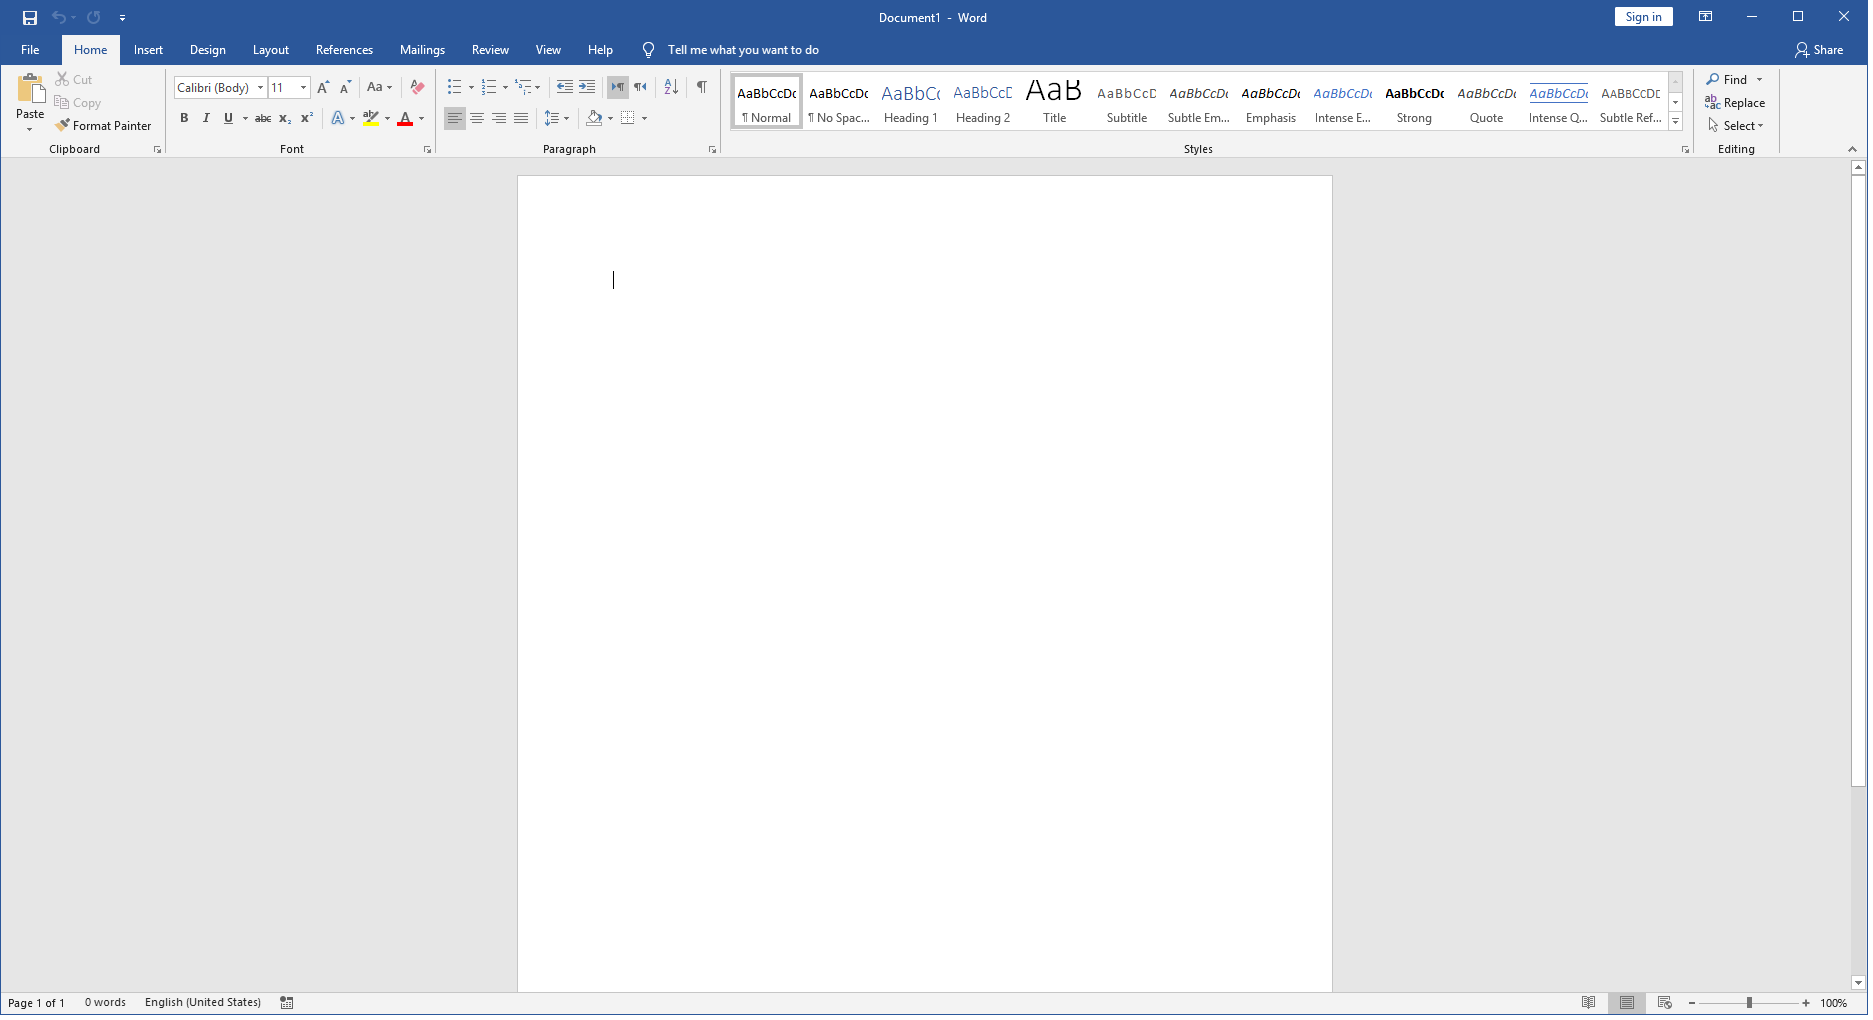The width and height of the screenshot is (1873, 1020).
Task: Click the Strikethrough icon
Action: click(x=262, y=118)
